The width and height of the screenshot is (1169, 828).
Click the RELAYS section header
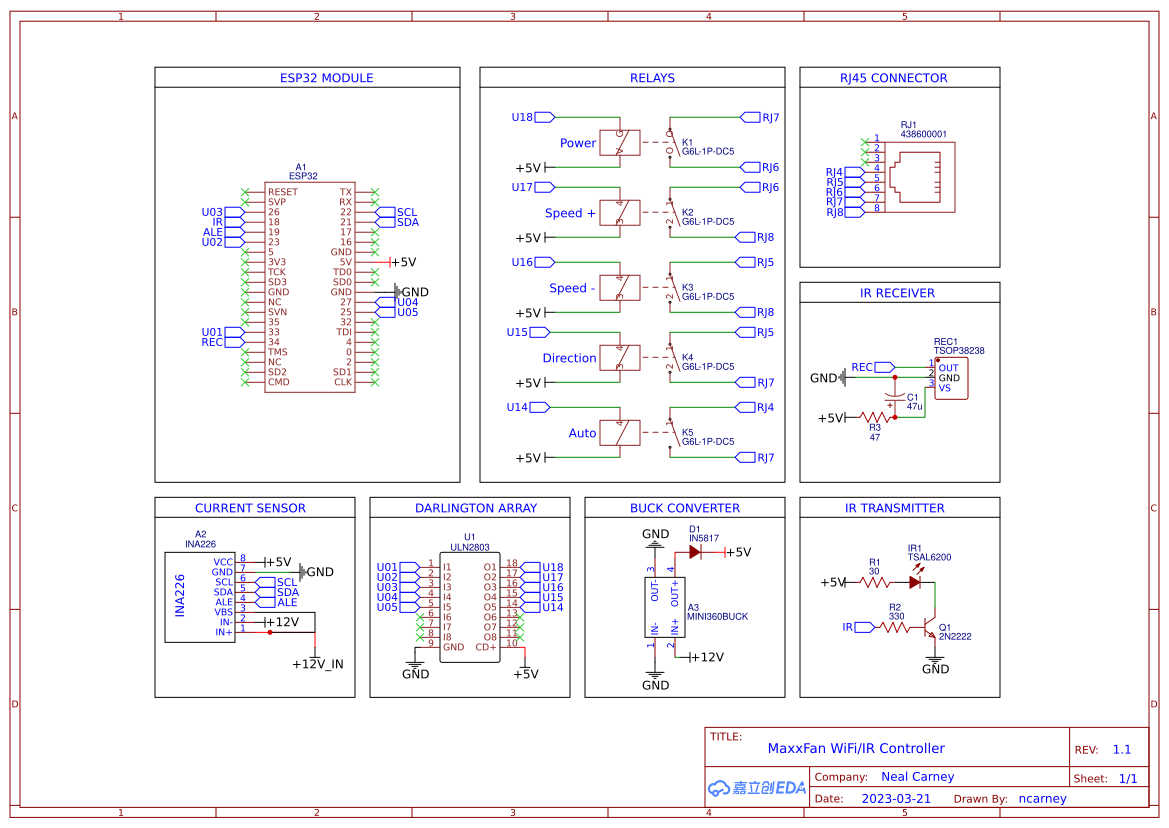click(652, 77)
